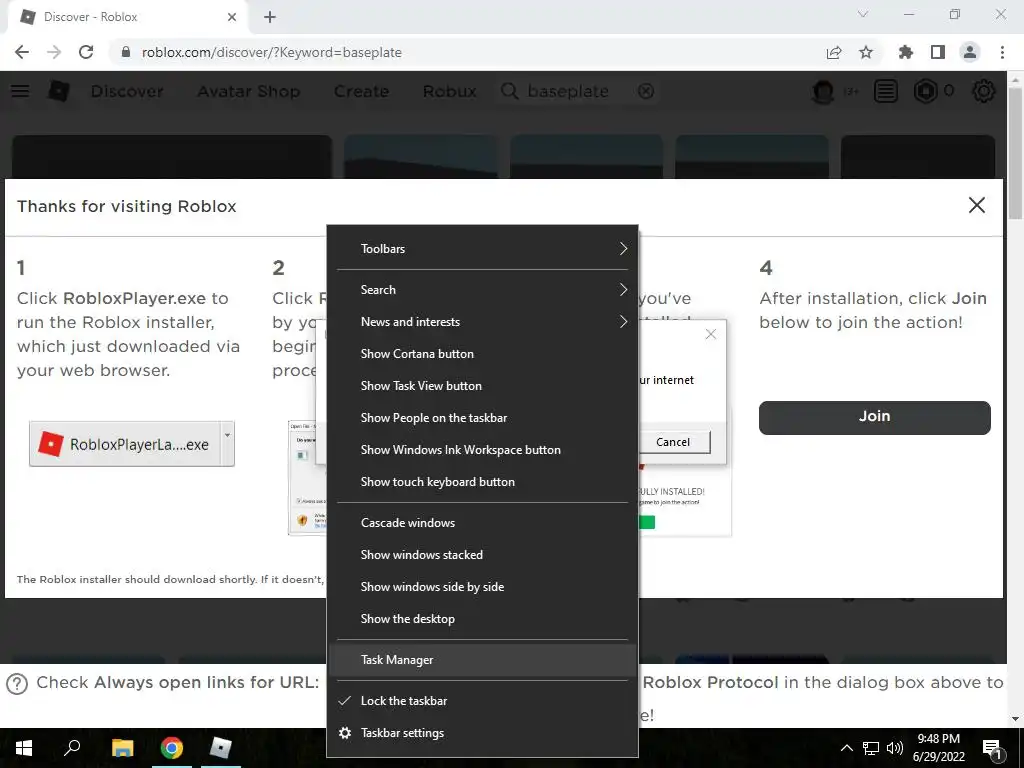This screenshot has height=768, width=1024.
Task: Expand the RobloxPlayerLauncher download dropdown arrow
Action: [x=227, y=444]
